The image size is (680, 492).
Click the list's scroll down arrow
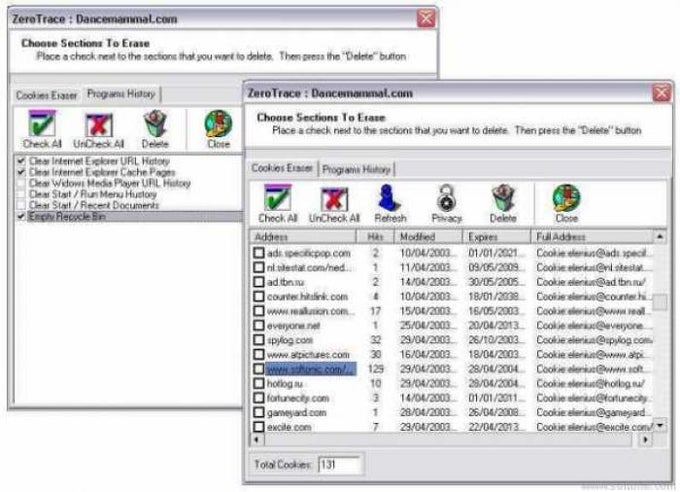pos(660,425)
